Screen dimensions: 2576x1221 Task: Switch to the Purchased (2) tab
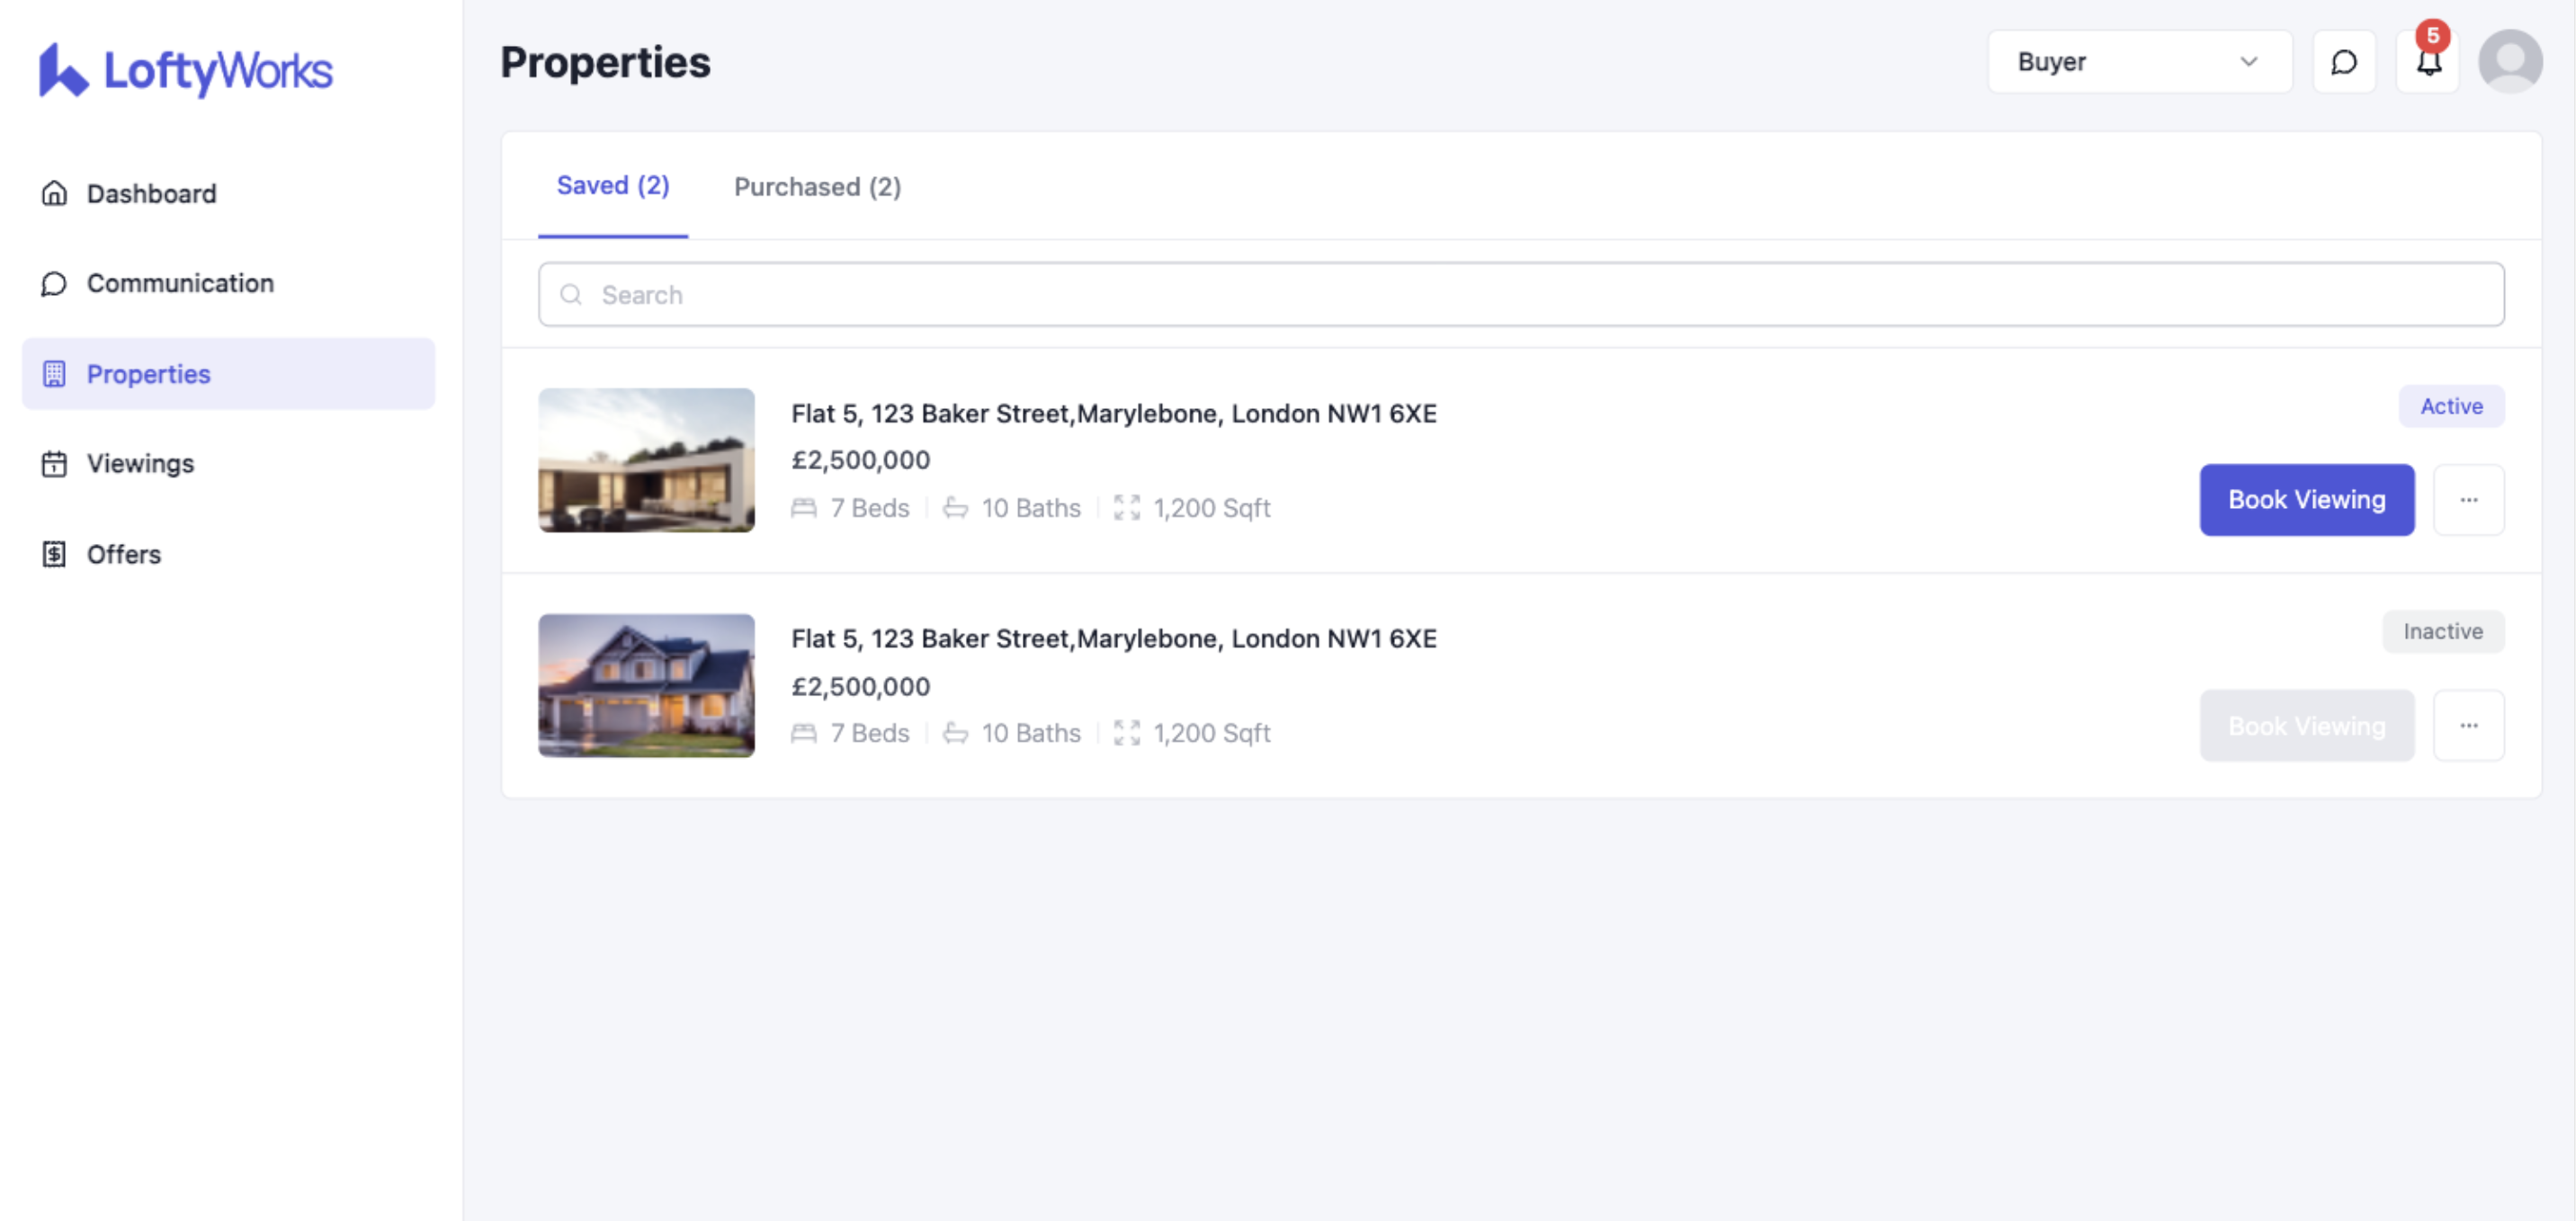click(817, 187)
